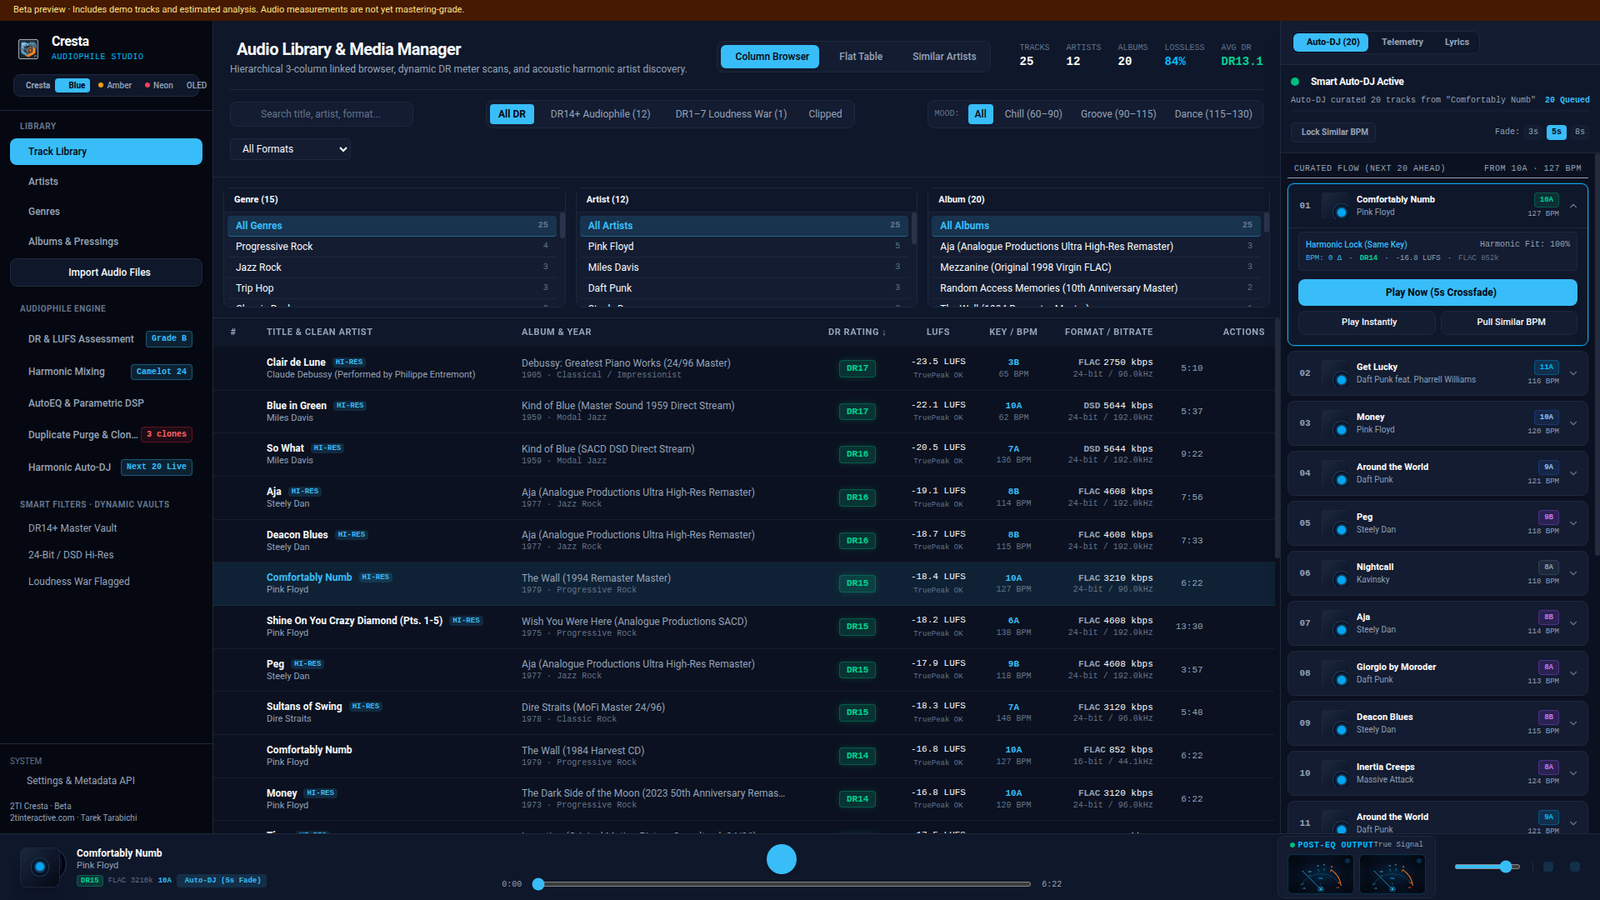Click the Pull Similar BPM button

pos(1510,322)
